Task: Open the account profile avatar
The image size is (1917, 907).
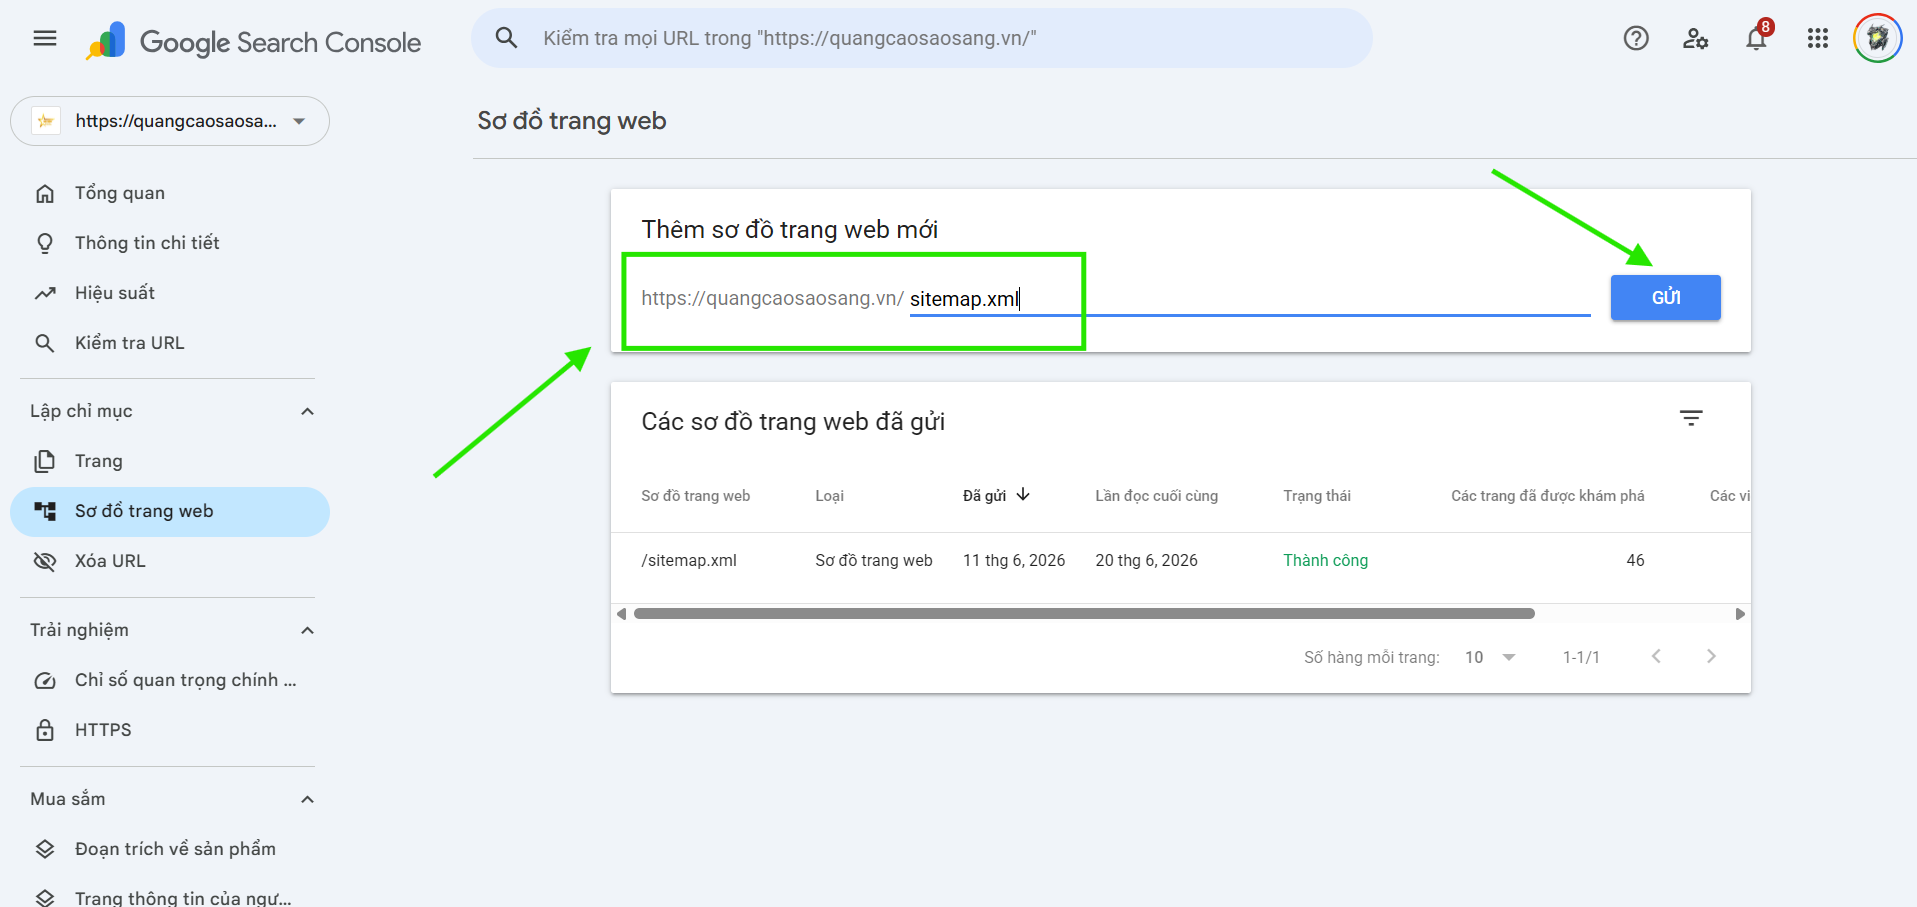Action: [x=1878, y=38]
